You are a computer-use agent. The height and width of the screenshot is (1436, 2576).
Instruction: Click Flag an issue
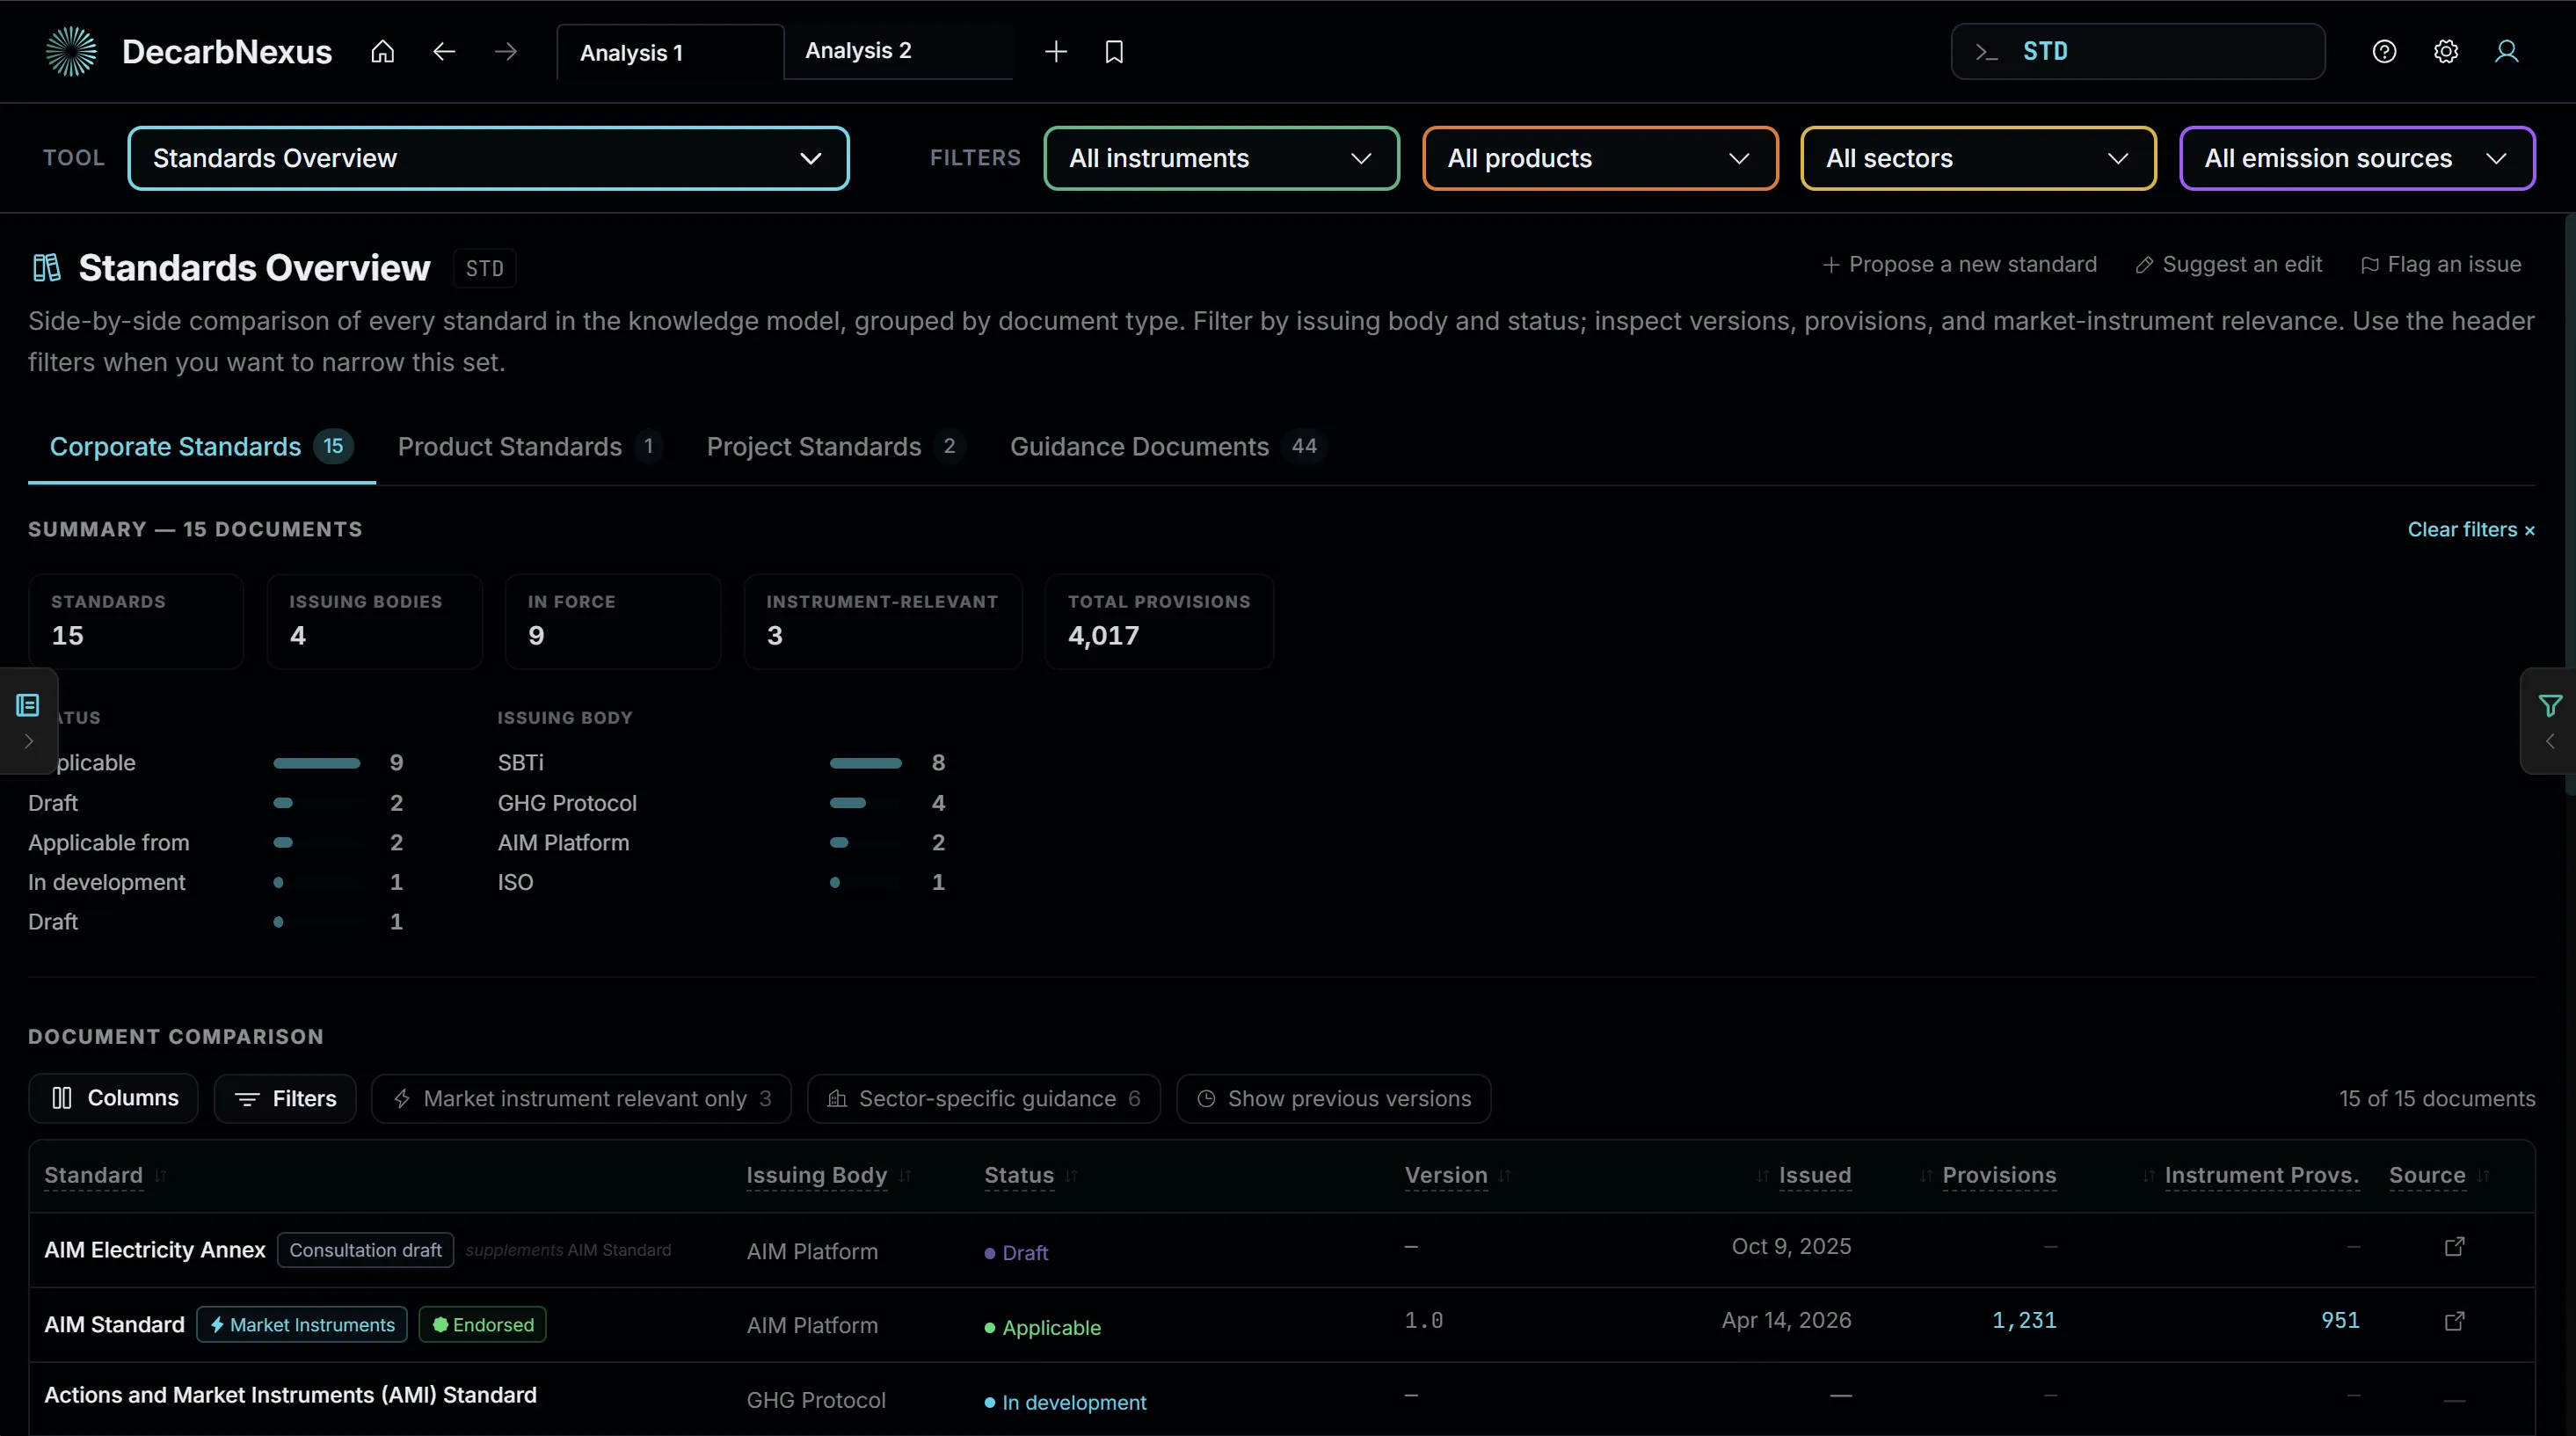(2441, 265)
